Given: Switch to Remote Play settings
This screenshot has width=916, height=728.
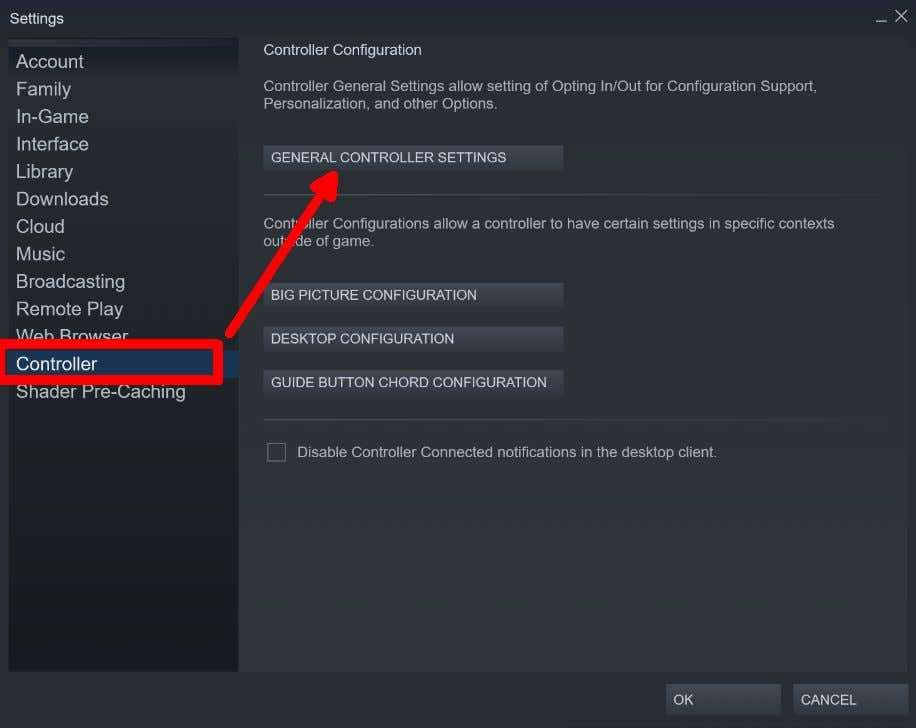Looking at the screenshot, I should (69, 309).
